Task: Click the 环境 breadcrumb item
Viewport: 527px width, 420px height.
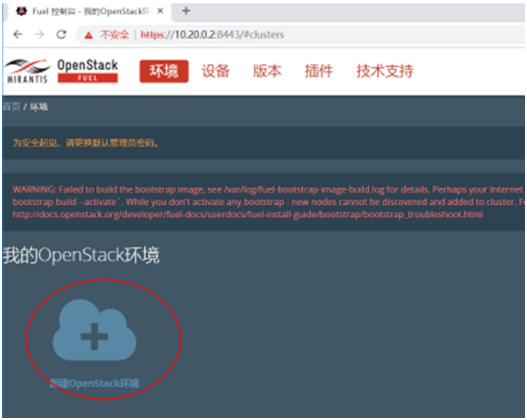Action: [x=39, y=107]
